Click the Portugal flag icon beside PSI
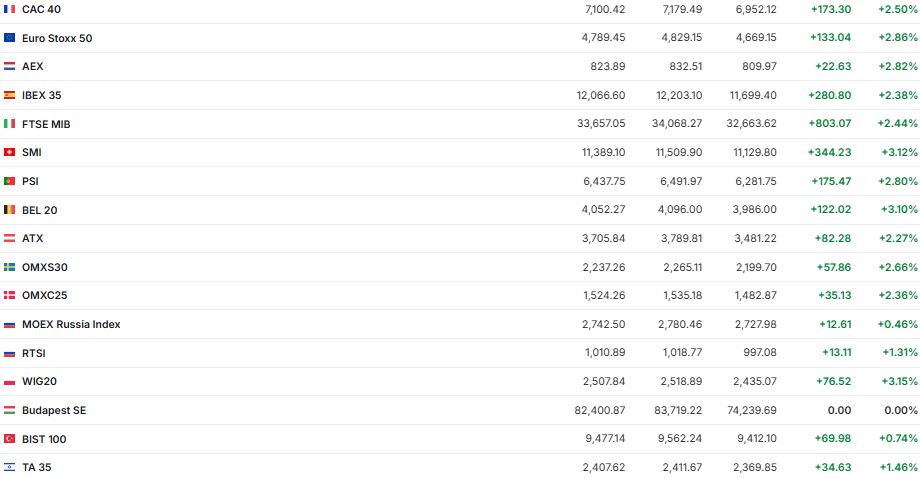The image size is (920, 478). point(10,181)
